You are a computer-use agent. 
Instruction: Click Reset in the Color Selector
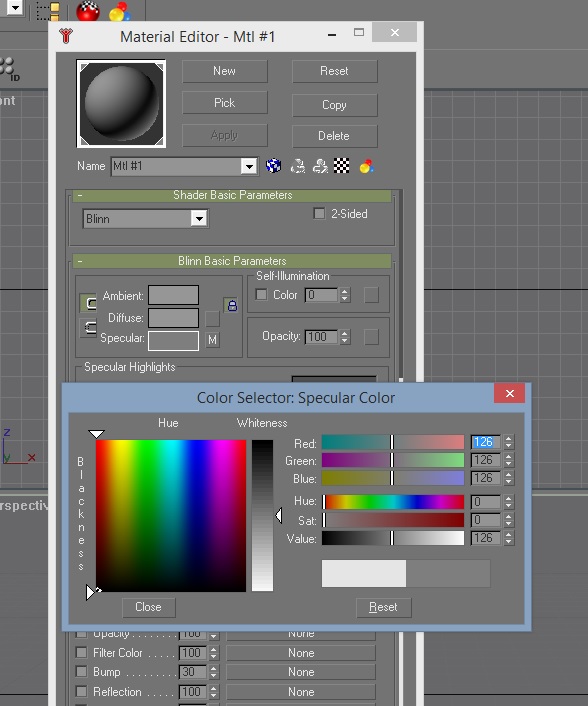pyautogui.click(x=383, y=607)
